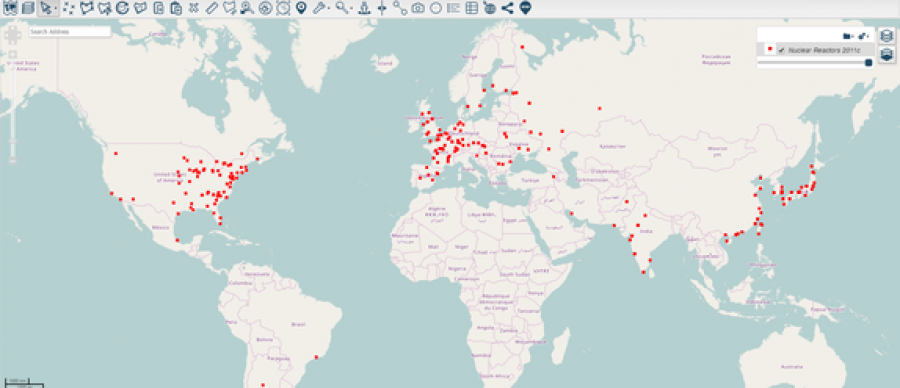Click the delete X icon in toolbar
Viewport: 900px width, 388px height.
[194, 8]
